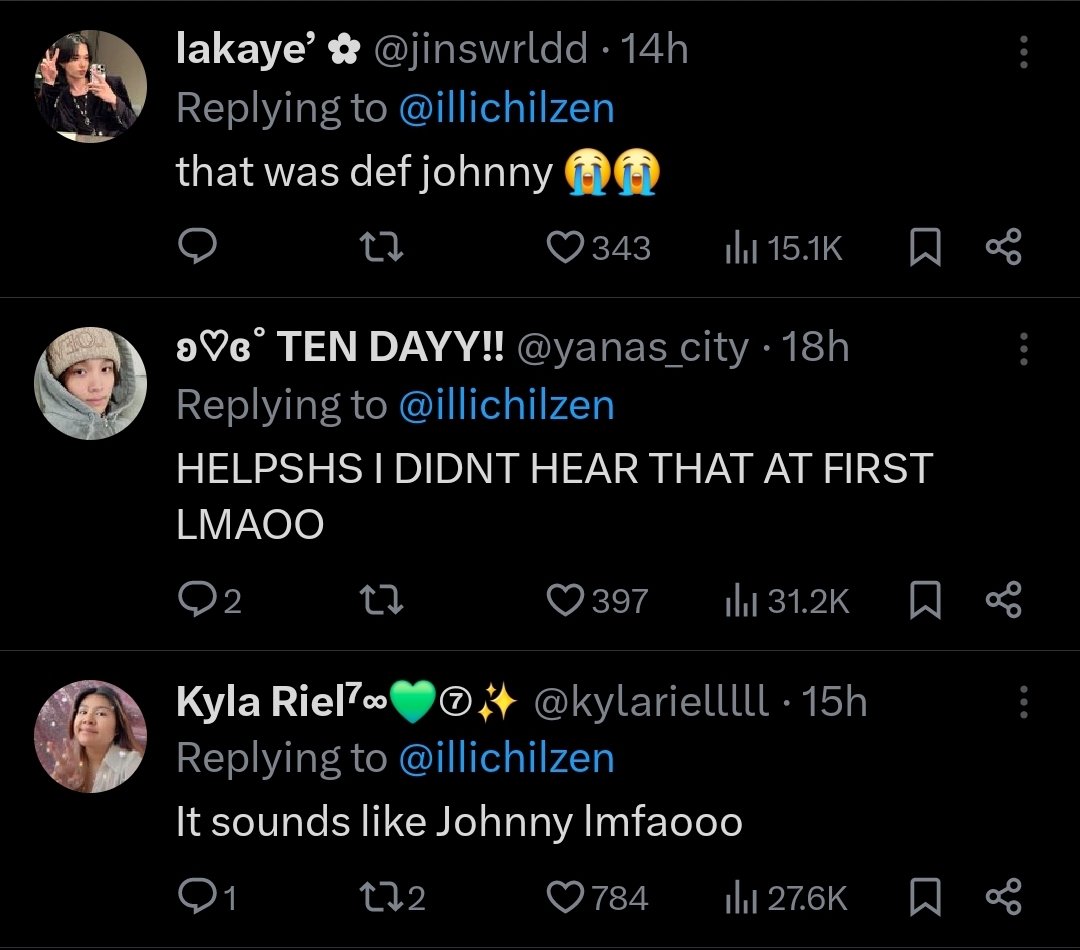Bookmark lakaye's reply
The height and width of the screenshot is (950, 1080).
(925, 248)
